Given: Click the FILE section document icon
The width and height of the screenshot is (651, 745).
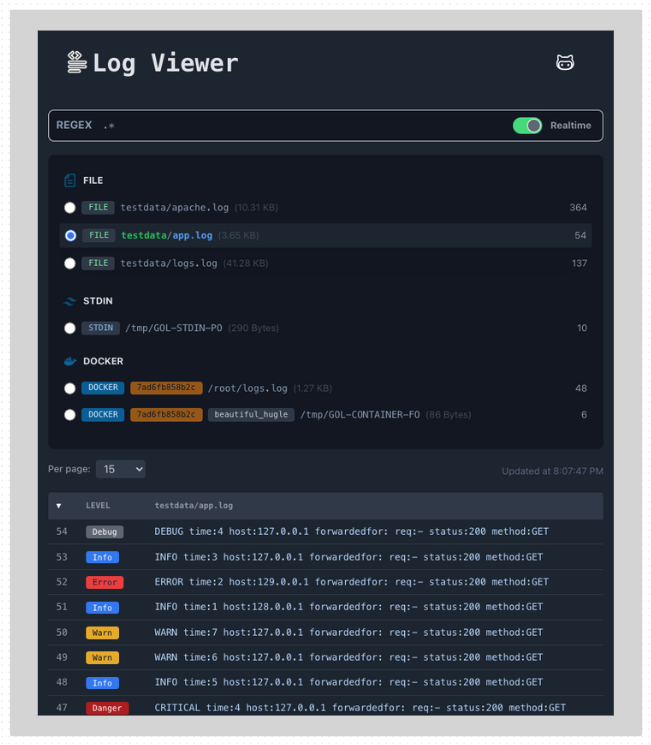Looking at the screenshot, I should pyautogui.click(x=70, y=181).
